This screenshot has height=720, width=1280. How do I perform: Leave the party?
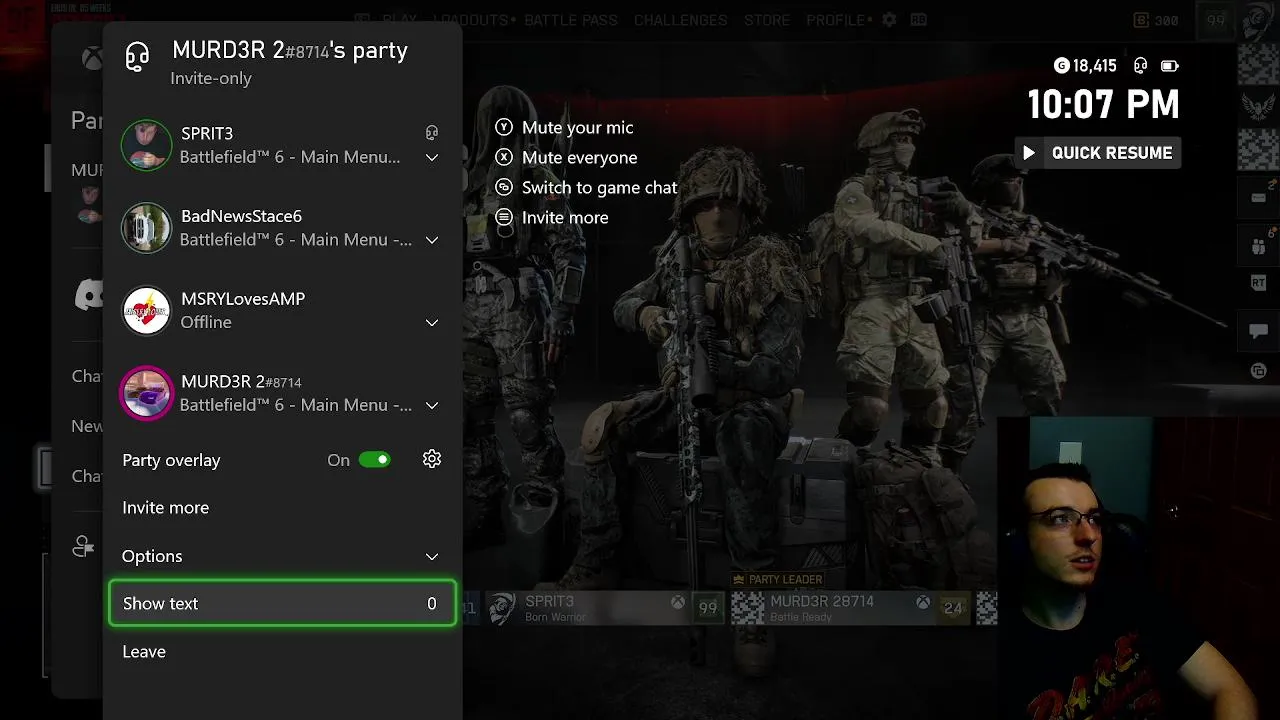pos(144,652)
